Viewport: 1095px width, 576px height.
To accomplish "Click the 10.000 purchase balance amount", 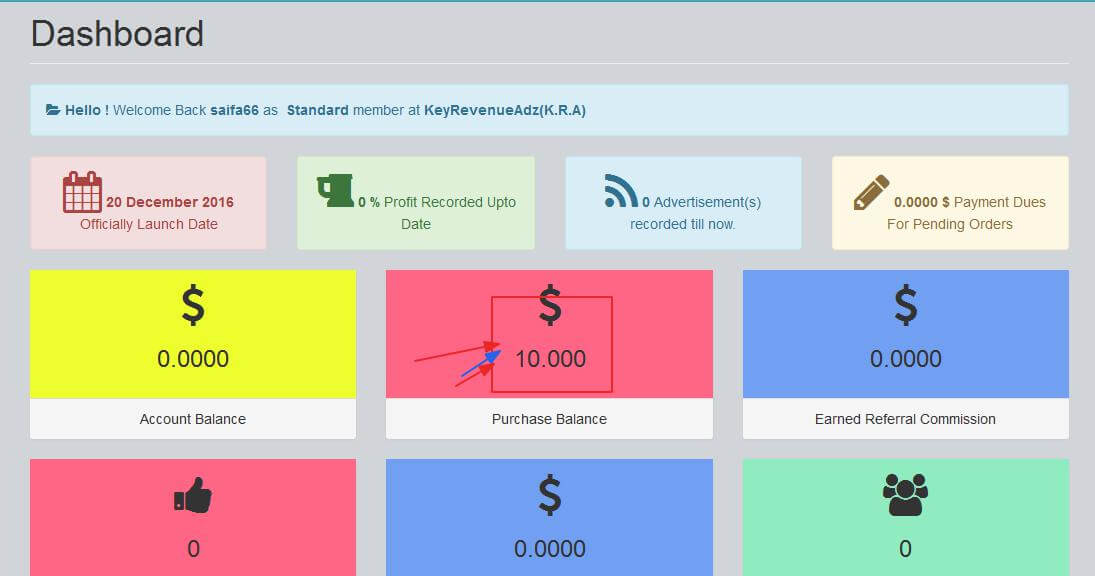I will tap(550, 359).
